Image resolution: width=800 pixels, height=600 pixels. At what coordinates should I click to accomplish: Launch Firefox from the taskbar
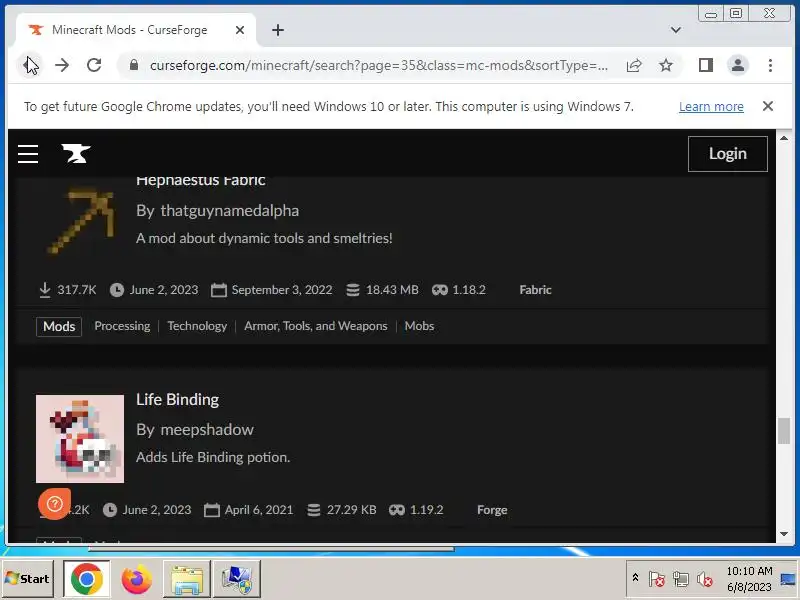click(136, 579)
